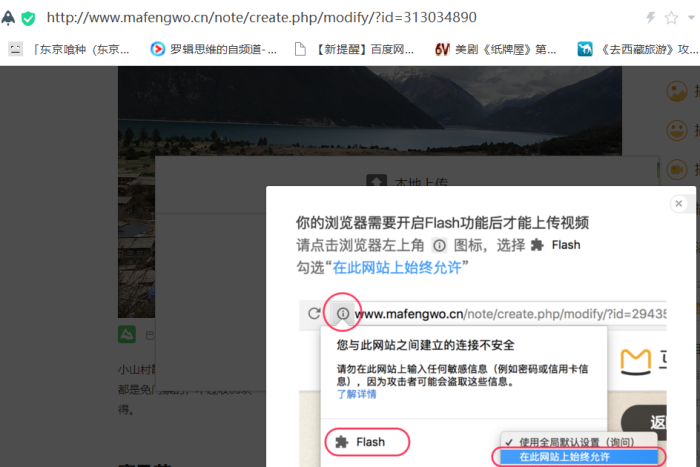Click the insert picture icon in sidebar
The width and height of the screenshot is (700, 467).
pos(677,91)
